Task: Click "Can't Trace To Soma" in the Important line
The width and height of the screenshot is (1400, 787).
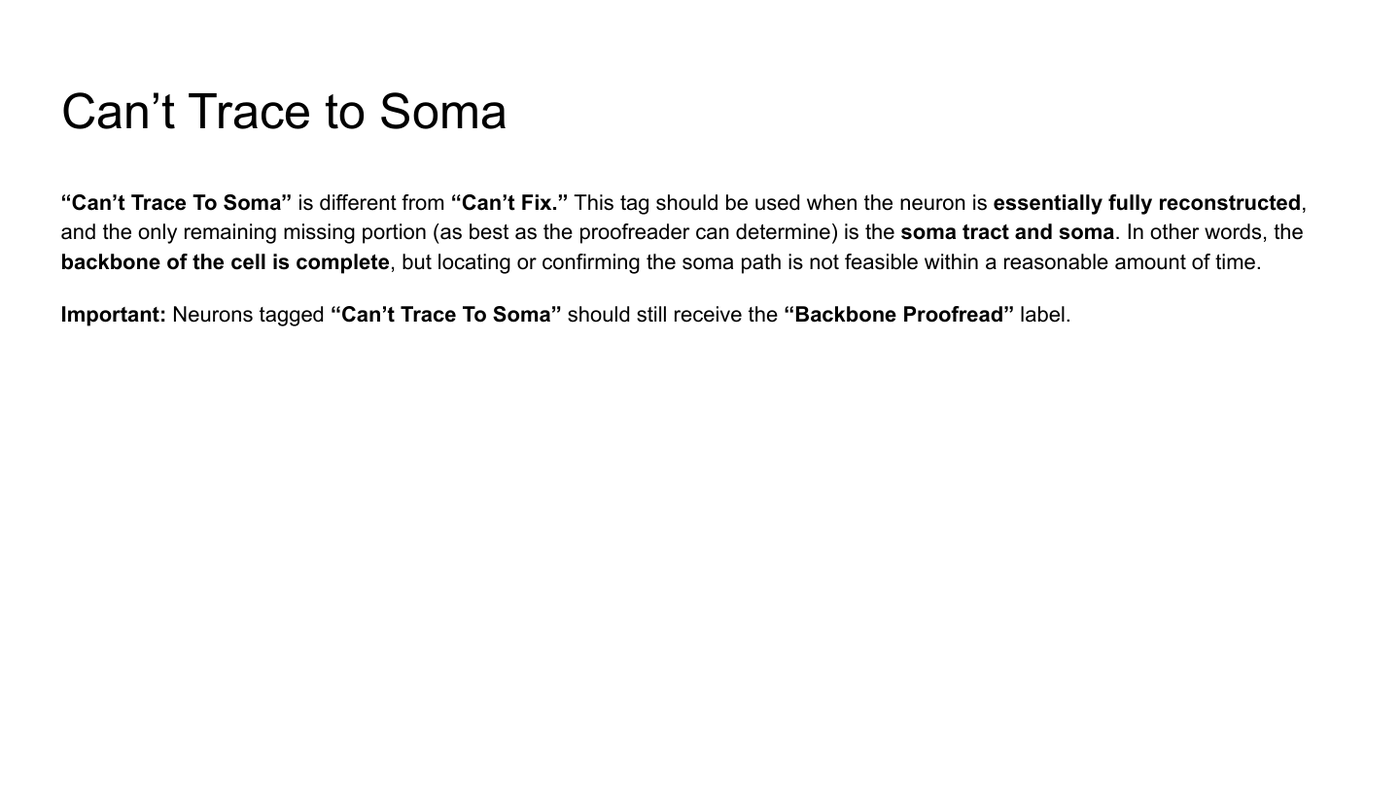Action: [446, 315]
